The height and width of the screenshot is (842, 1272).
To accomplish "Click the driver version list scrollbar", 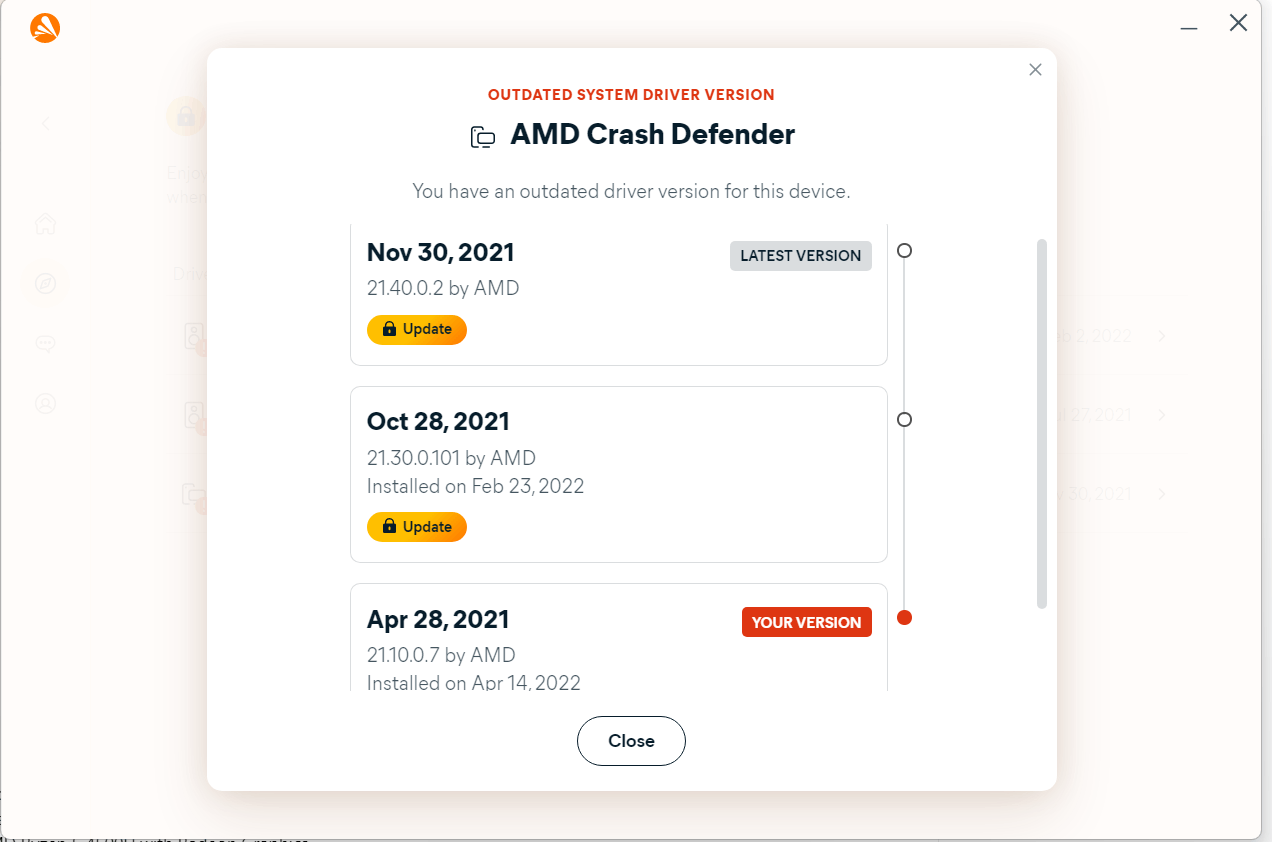I will (x=1042, y=423).
